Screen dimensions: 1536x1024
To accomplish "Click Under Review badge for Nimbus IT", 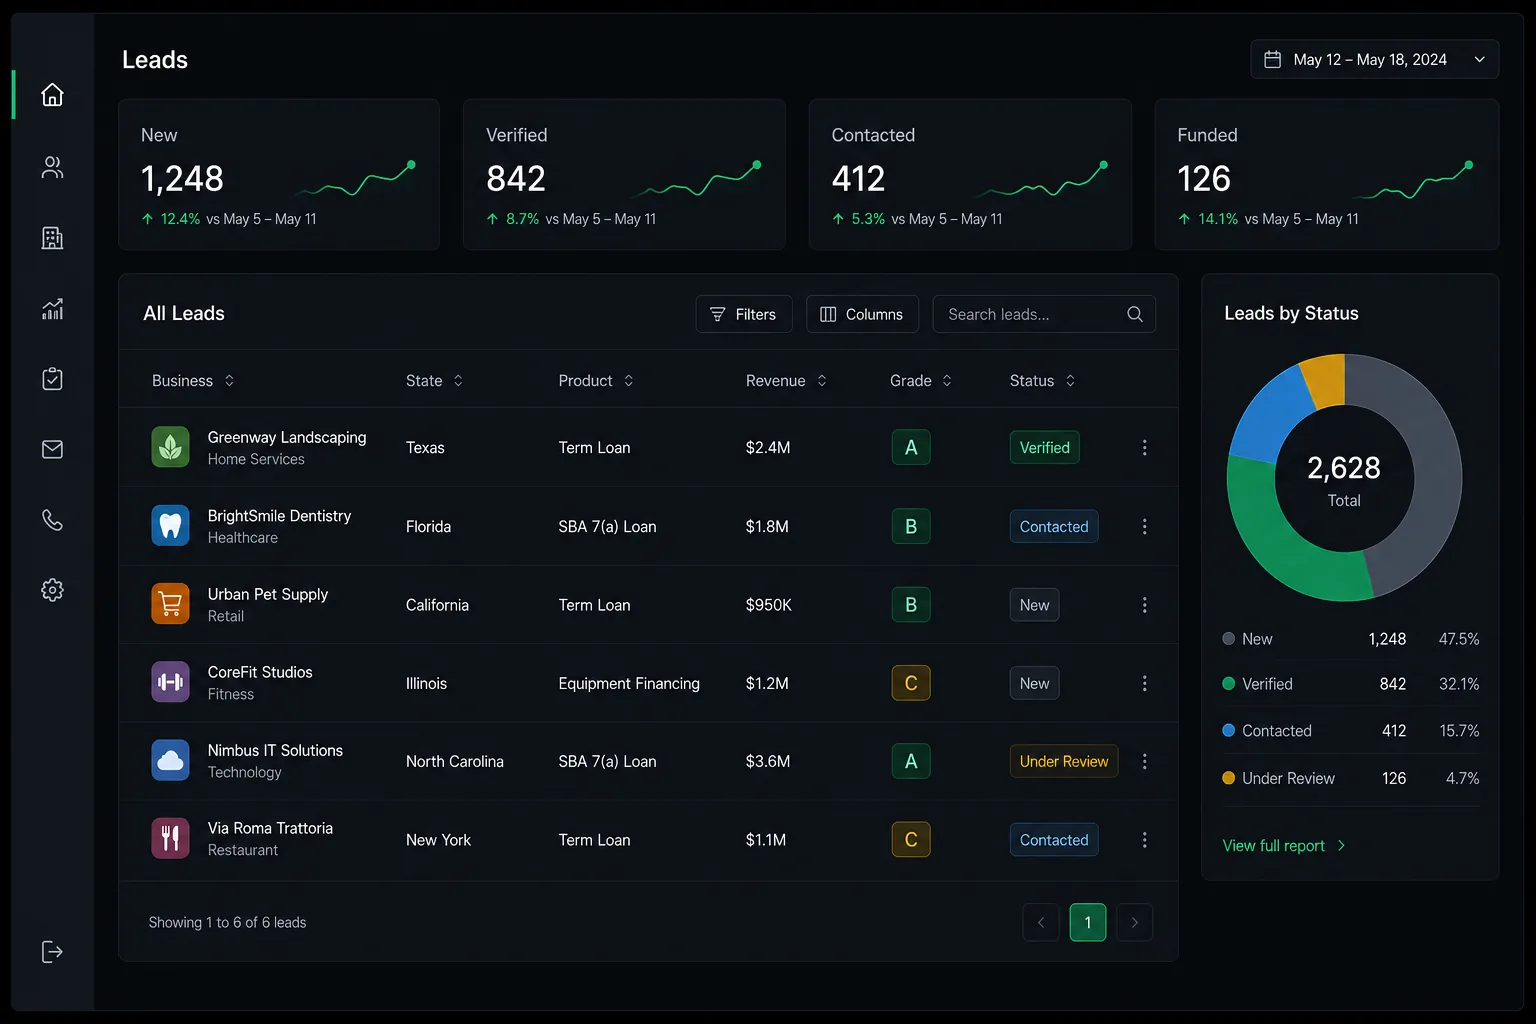I will tap(1064, 762).
